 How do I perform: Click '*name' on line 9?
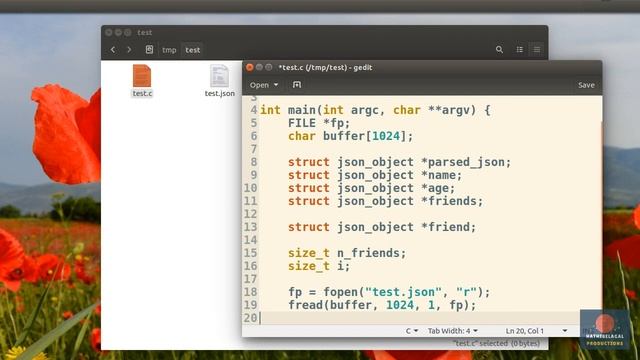pos(438,175)
